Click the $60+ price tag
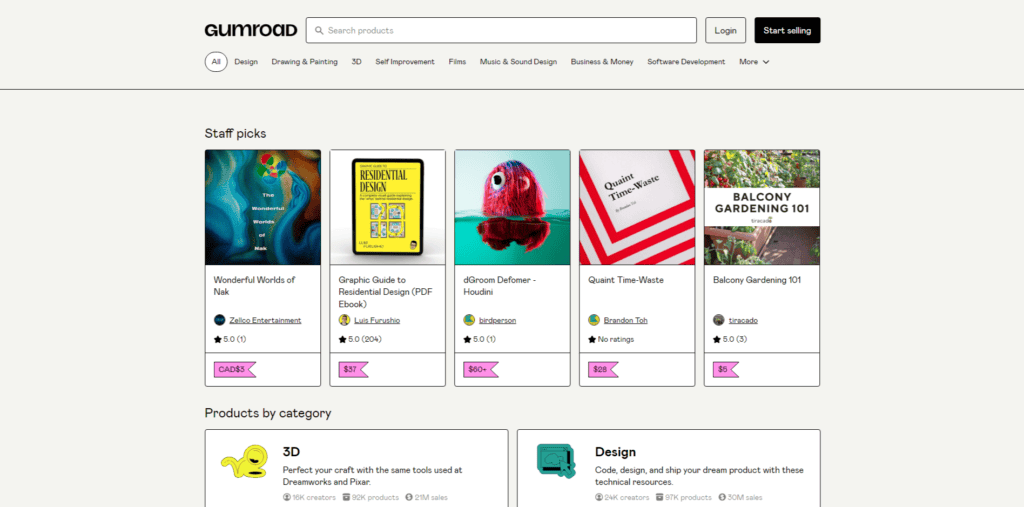This screenshot has width=1024, height=507. pos(481,370)
